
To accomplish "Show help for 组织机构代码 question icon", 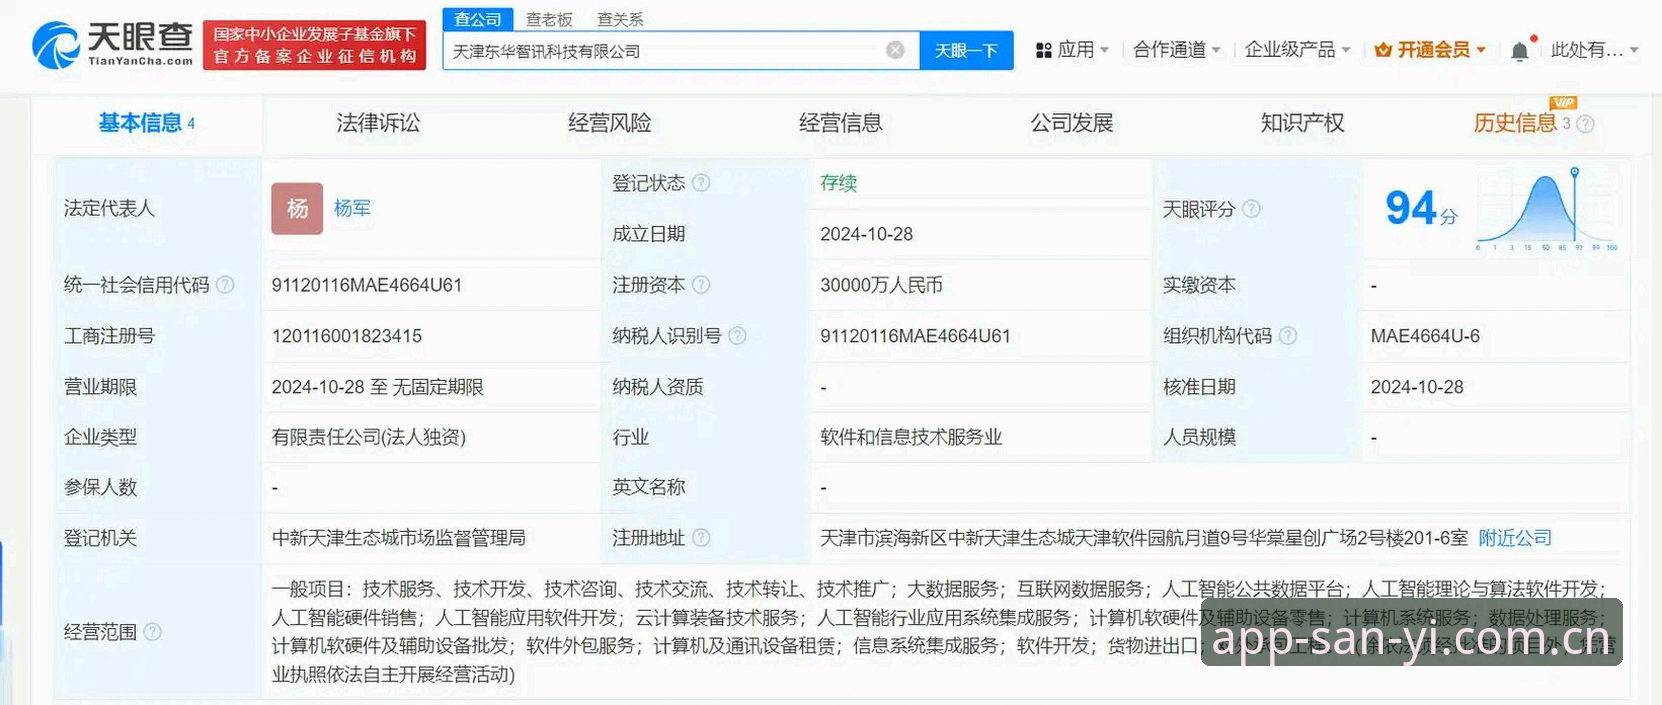I will (1288, 336).
